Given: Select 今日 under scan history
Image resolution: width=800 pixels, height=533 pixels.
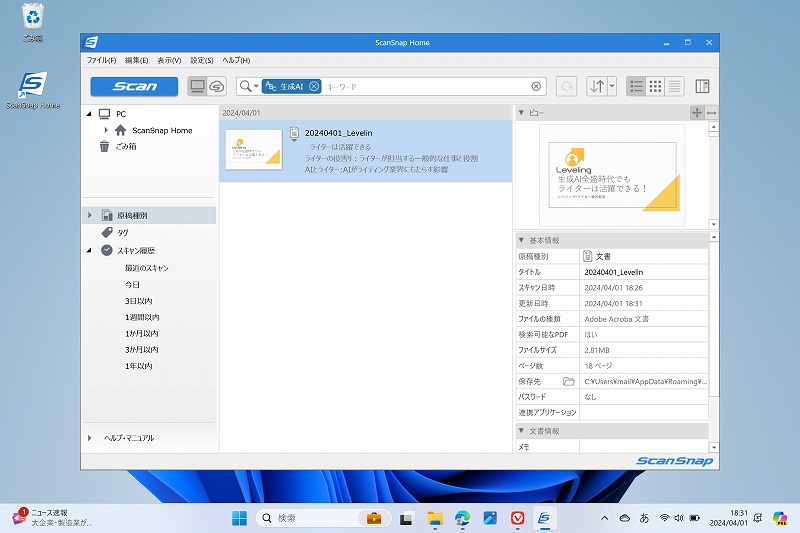Looking at the screenshot, I should pos(132,285).
